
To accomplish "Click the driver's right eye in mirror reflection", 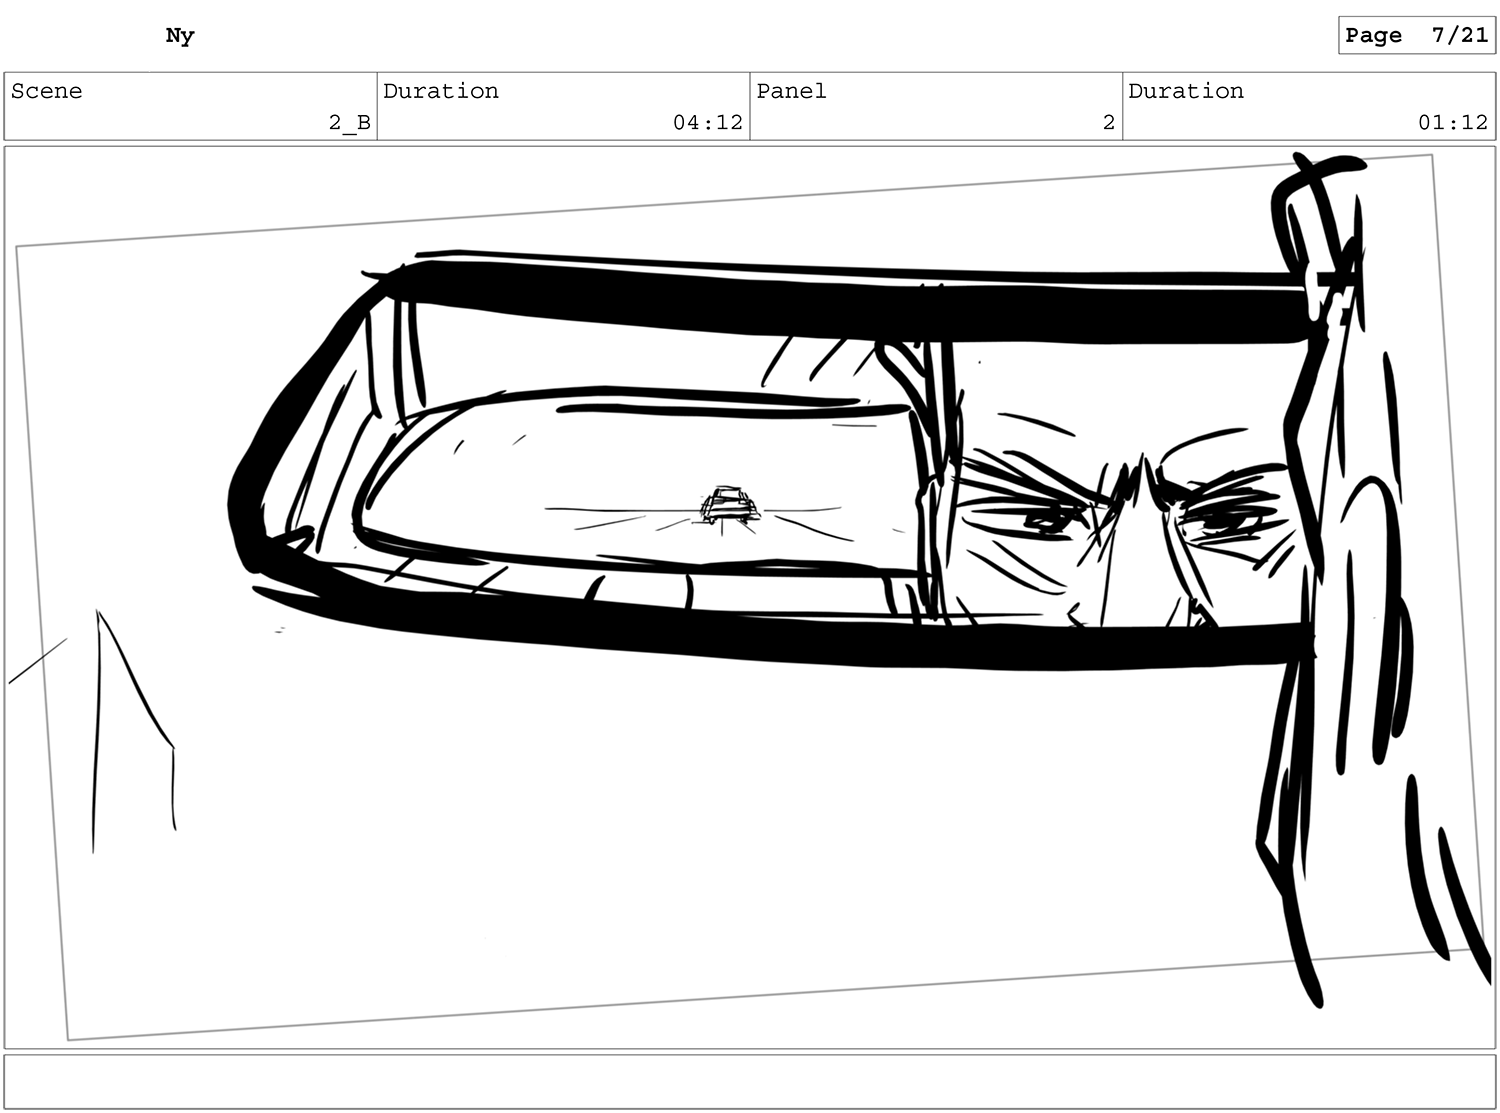I will point(1213,518).
